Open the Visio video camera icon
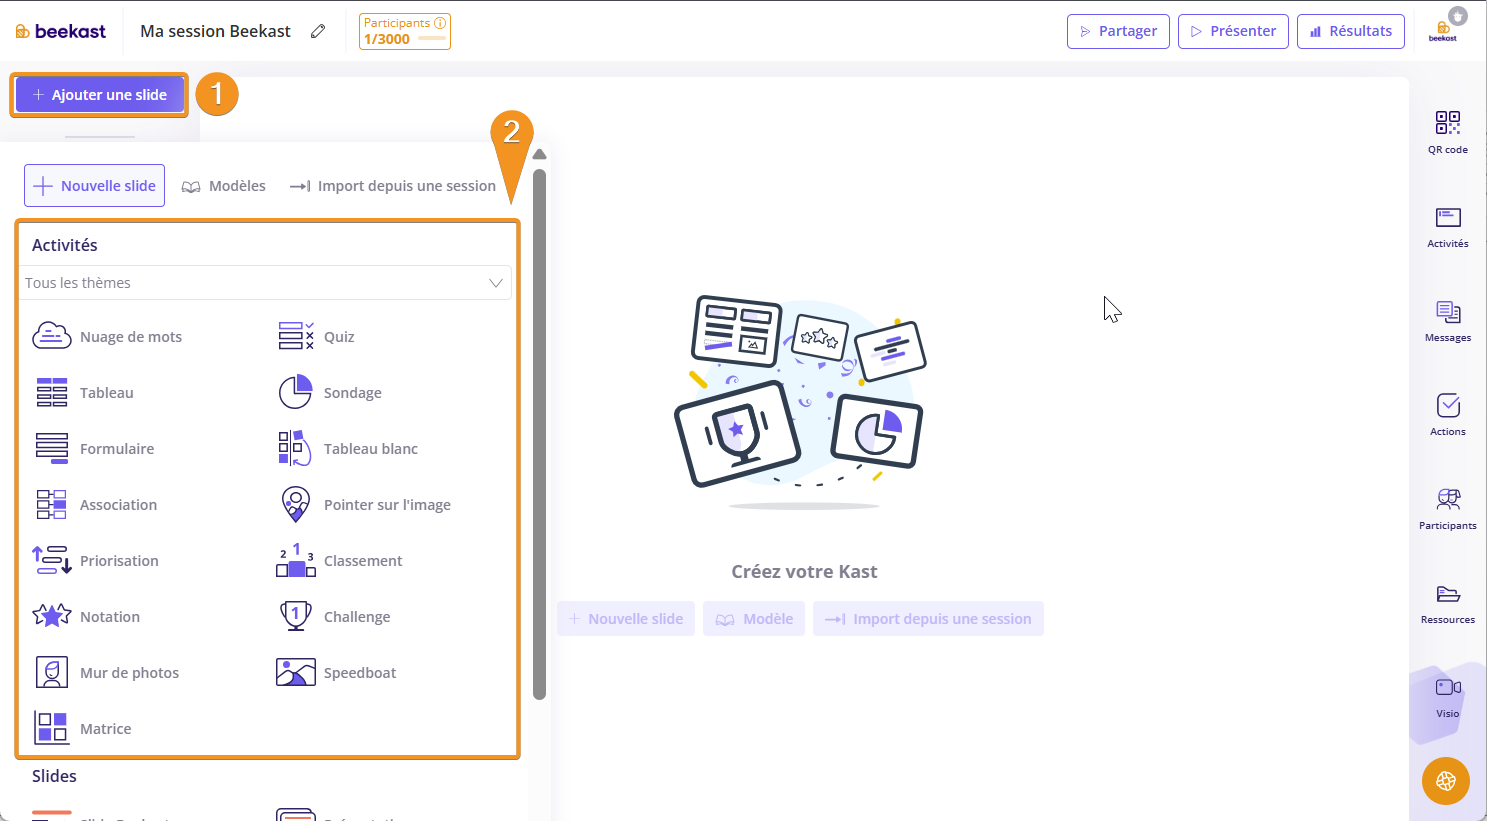This screenshot has width=1487, height=821. point(1447,688)
